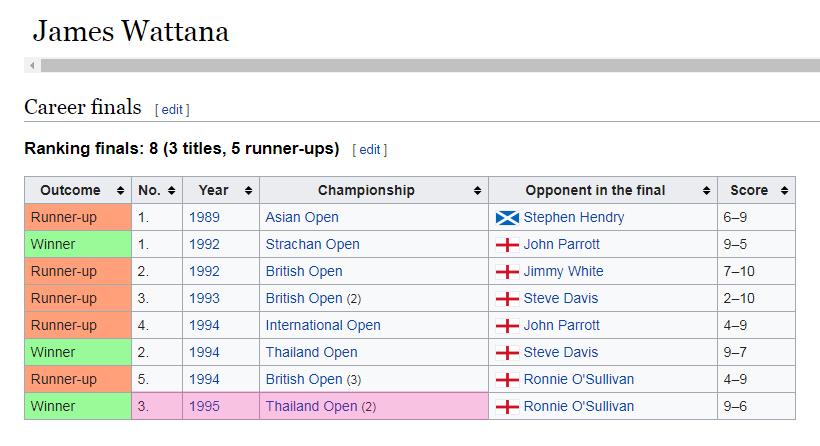Click flag icon in Strachan Open row

507,244
